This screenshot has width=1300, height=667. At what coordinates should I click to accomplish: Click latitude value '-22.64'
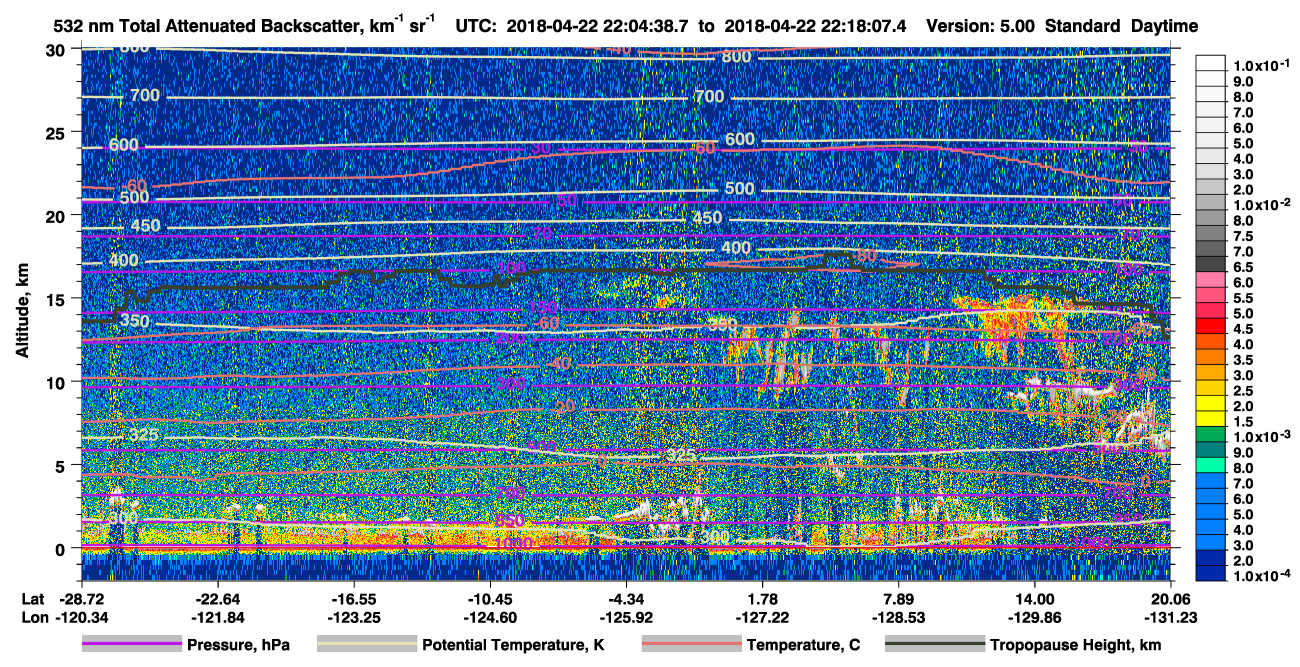[216, 598]
